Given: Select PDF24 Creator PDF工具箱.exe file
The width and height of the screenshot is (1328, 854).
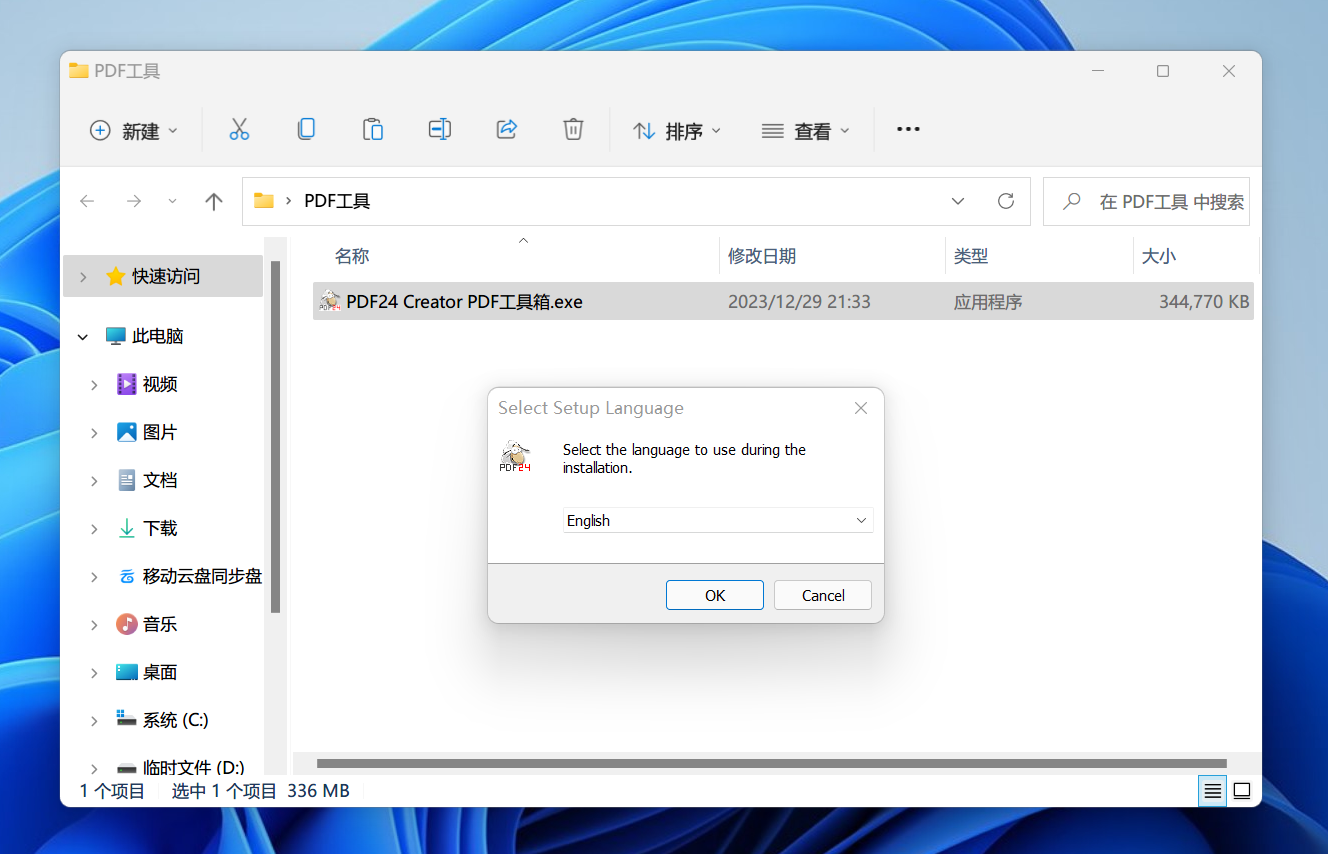Looking at the screenshot, I should [783, 301].
